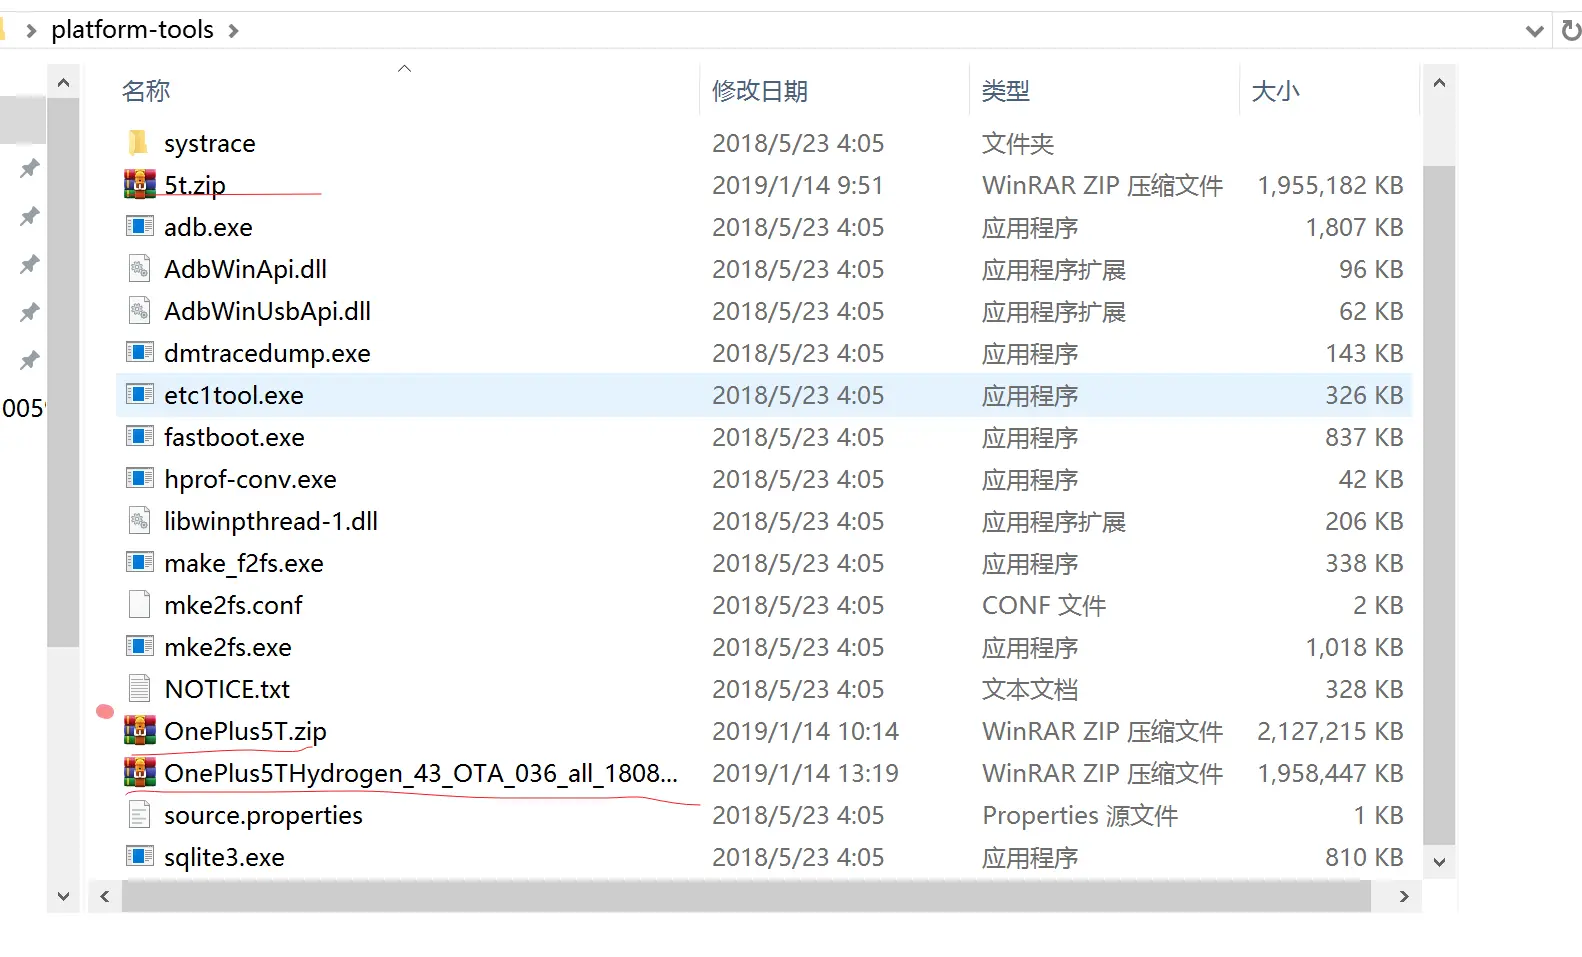Click the sqlite3.exe application icon
The image size is (1582, 957).
(x=139, y=857)
